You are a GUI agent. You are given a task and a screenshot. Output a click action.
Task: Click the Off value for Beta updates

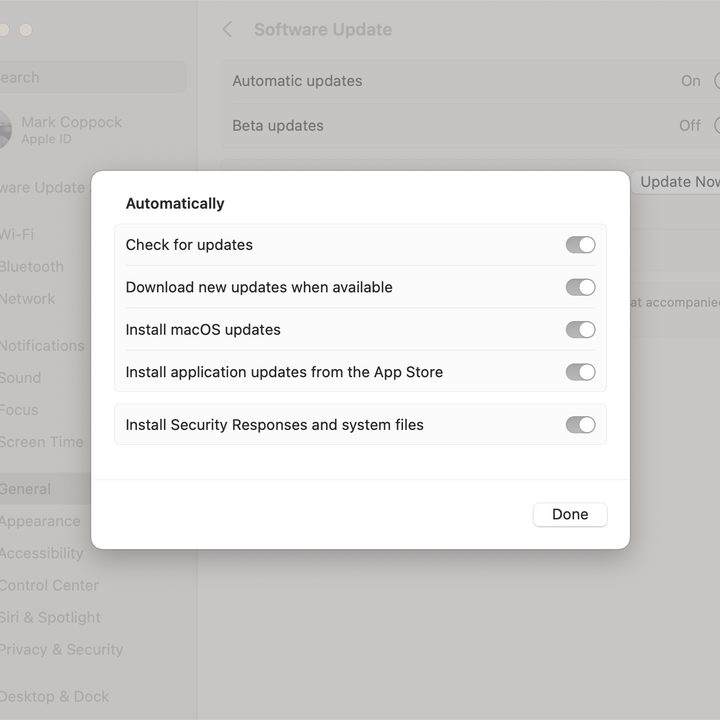pos(690,125)
